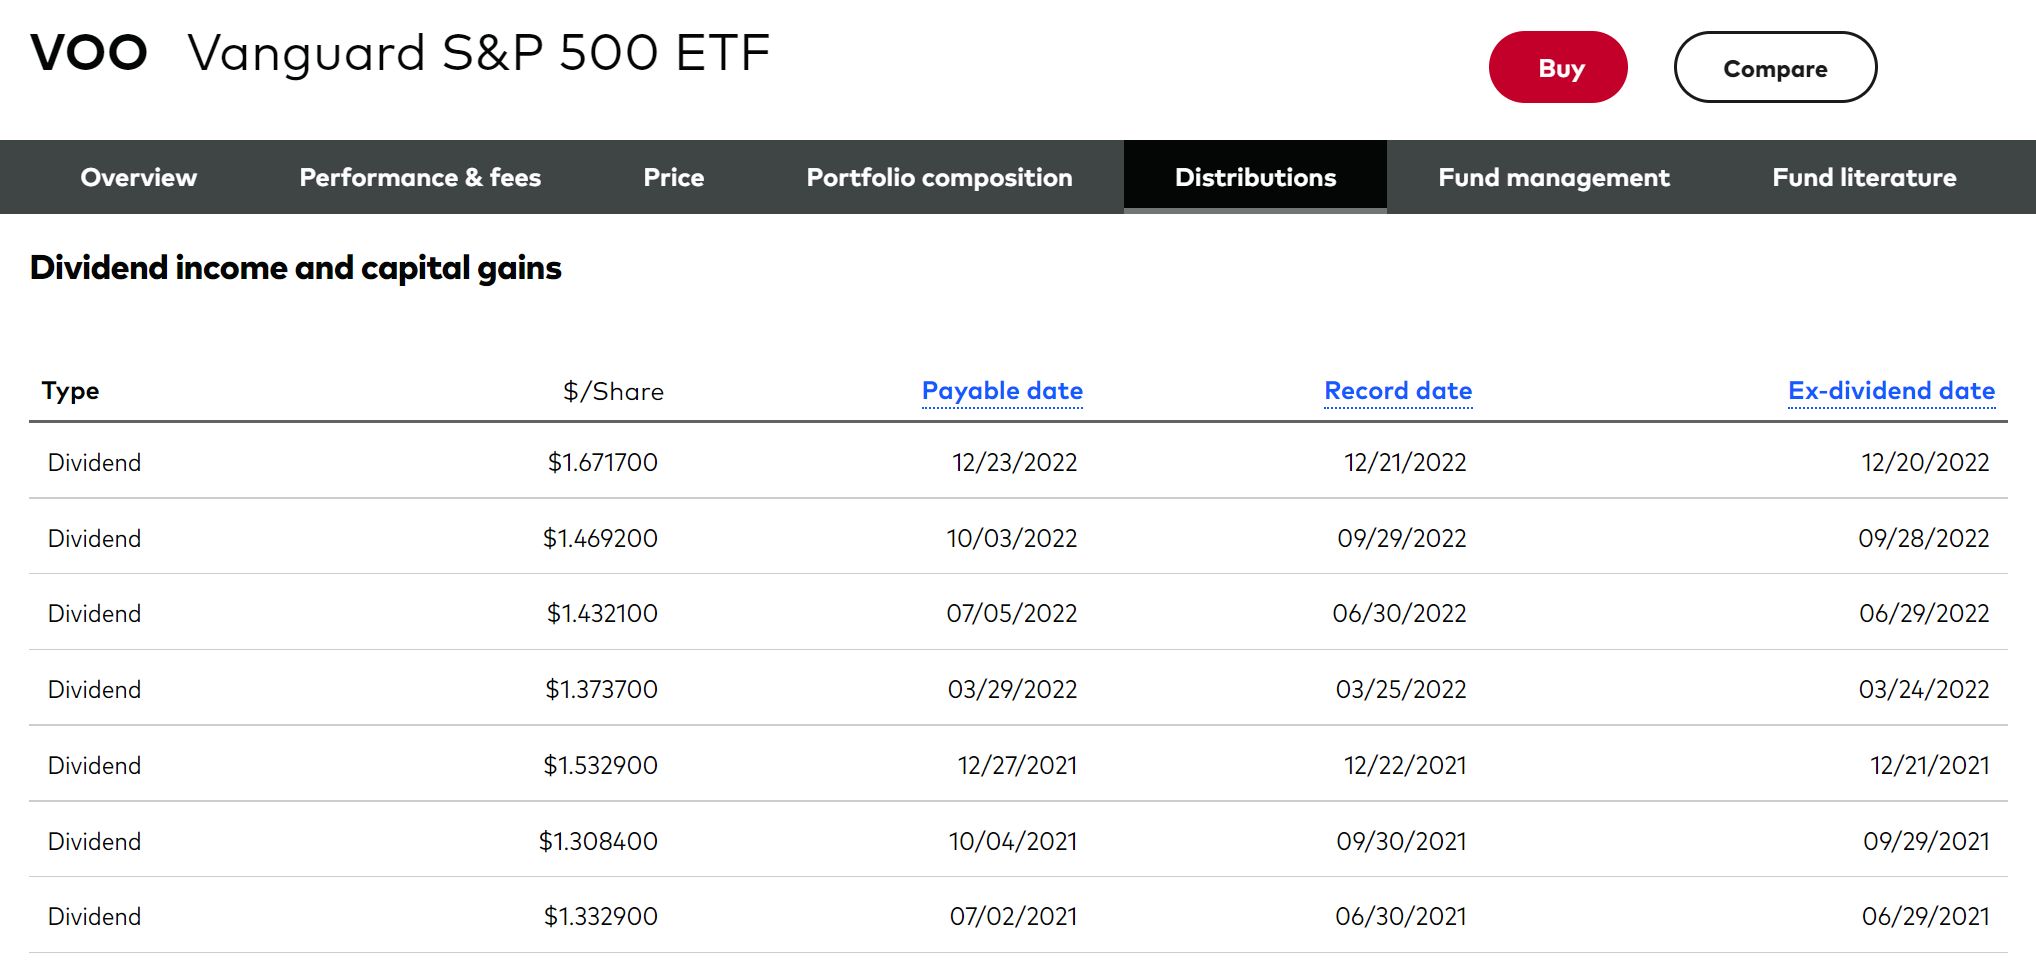Screen dimensions: 2036x965
Task: Open the Performance & fees tab
Action: click(x=420, y=177)
